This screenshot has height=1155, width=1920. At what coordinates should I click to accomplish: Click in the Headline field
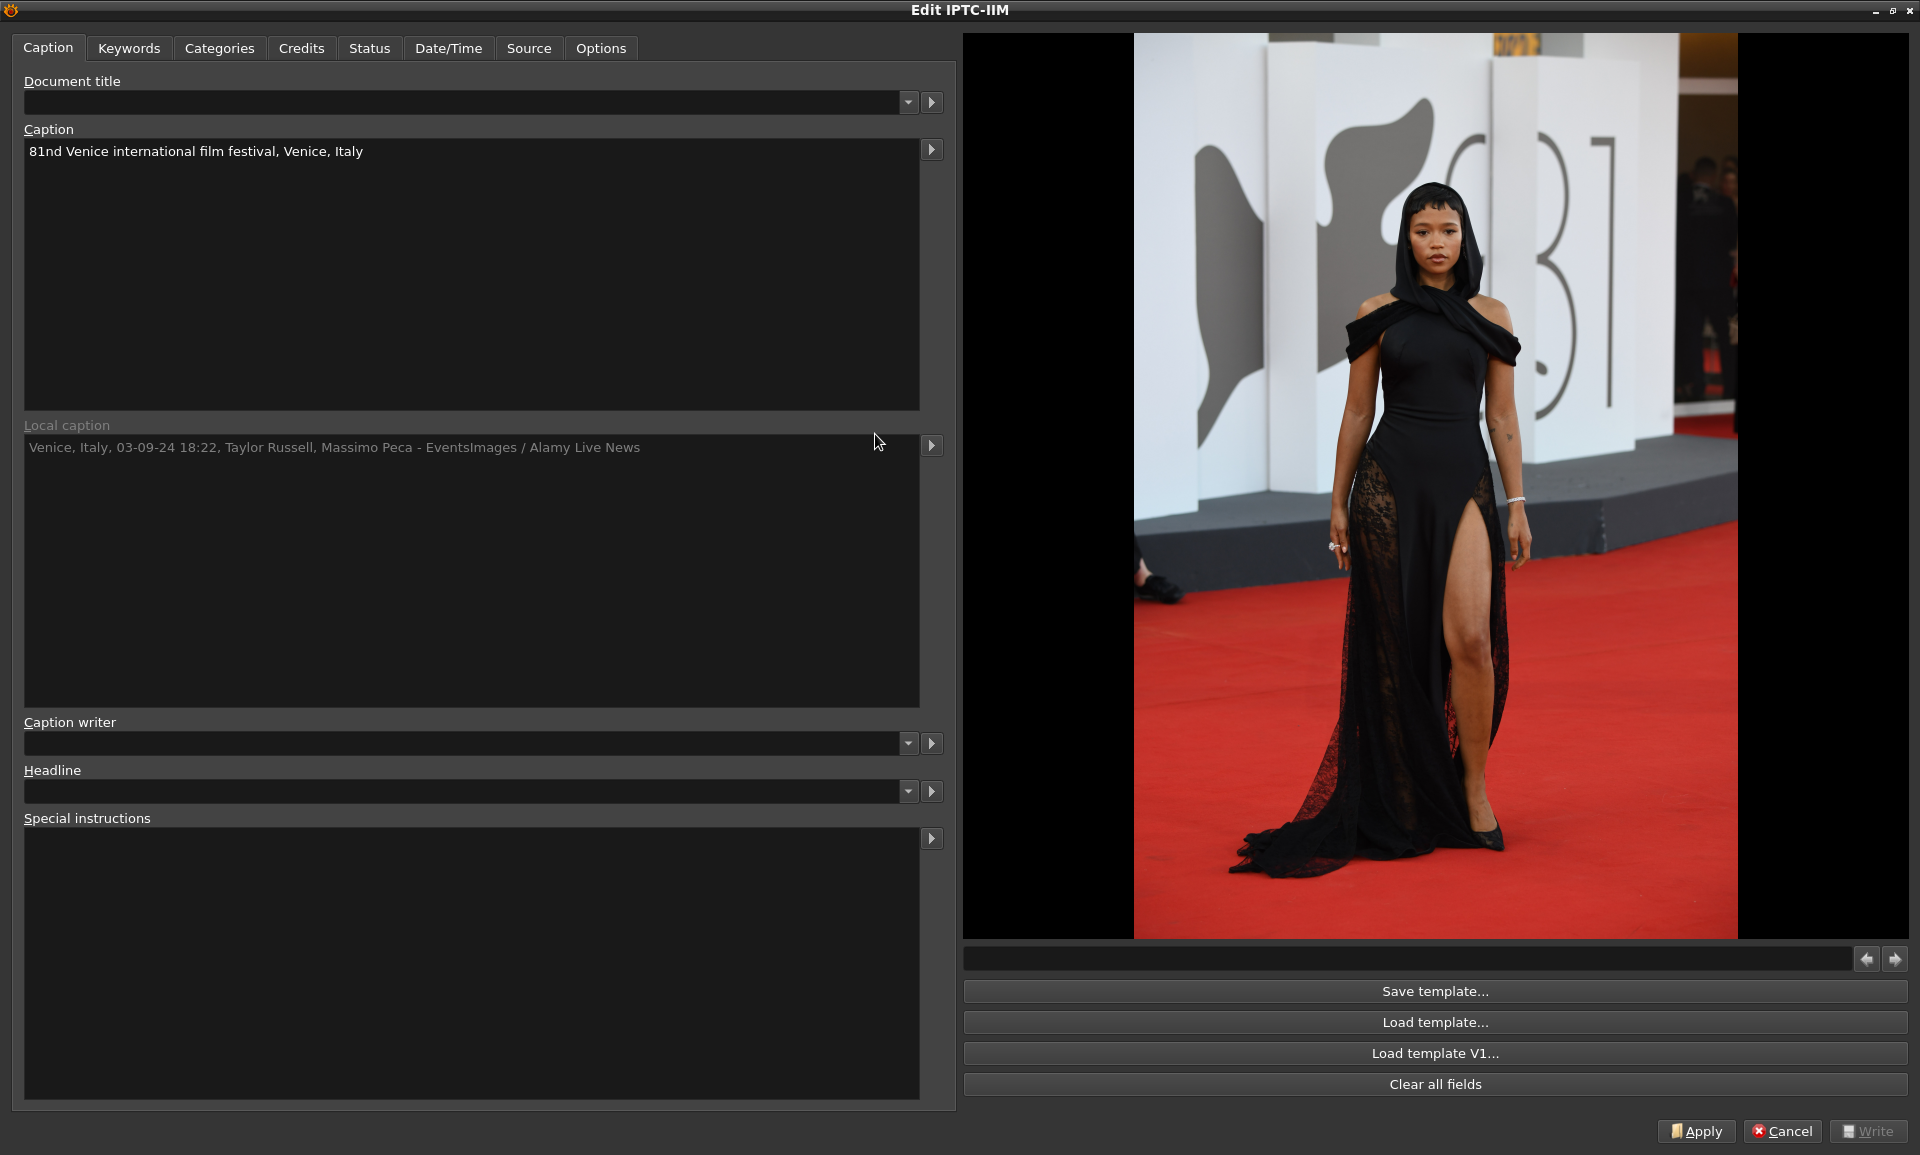461,792
